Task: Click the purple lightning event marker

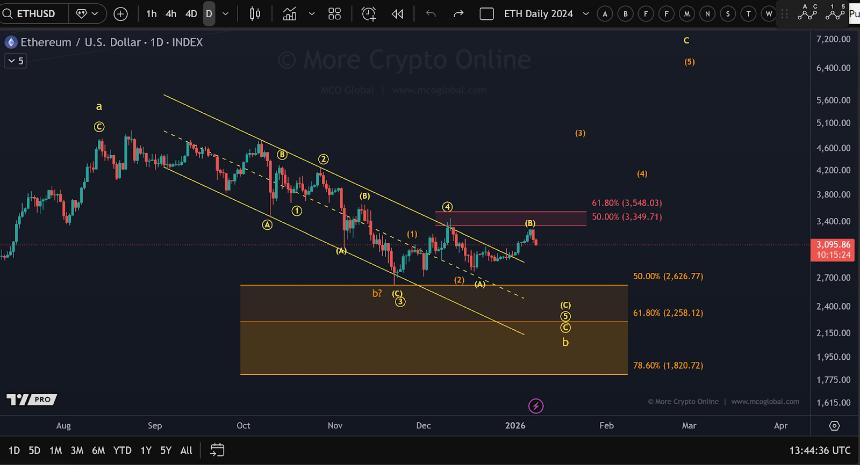Action: 536,405
